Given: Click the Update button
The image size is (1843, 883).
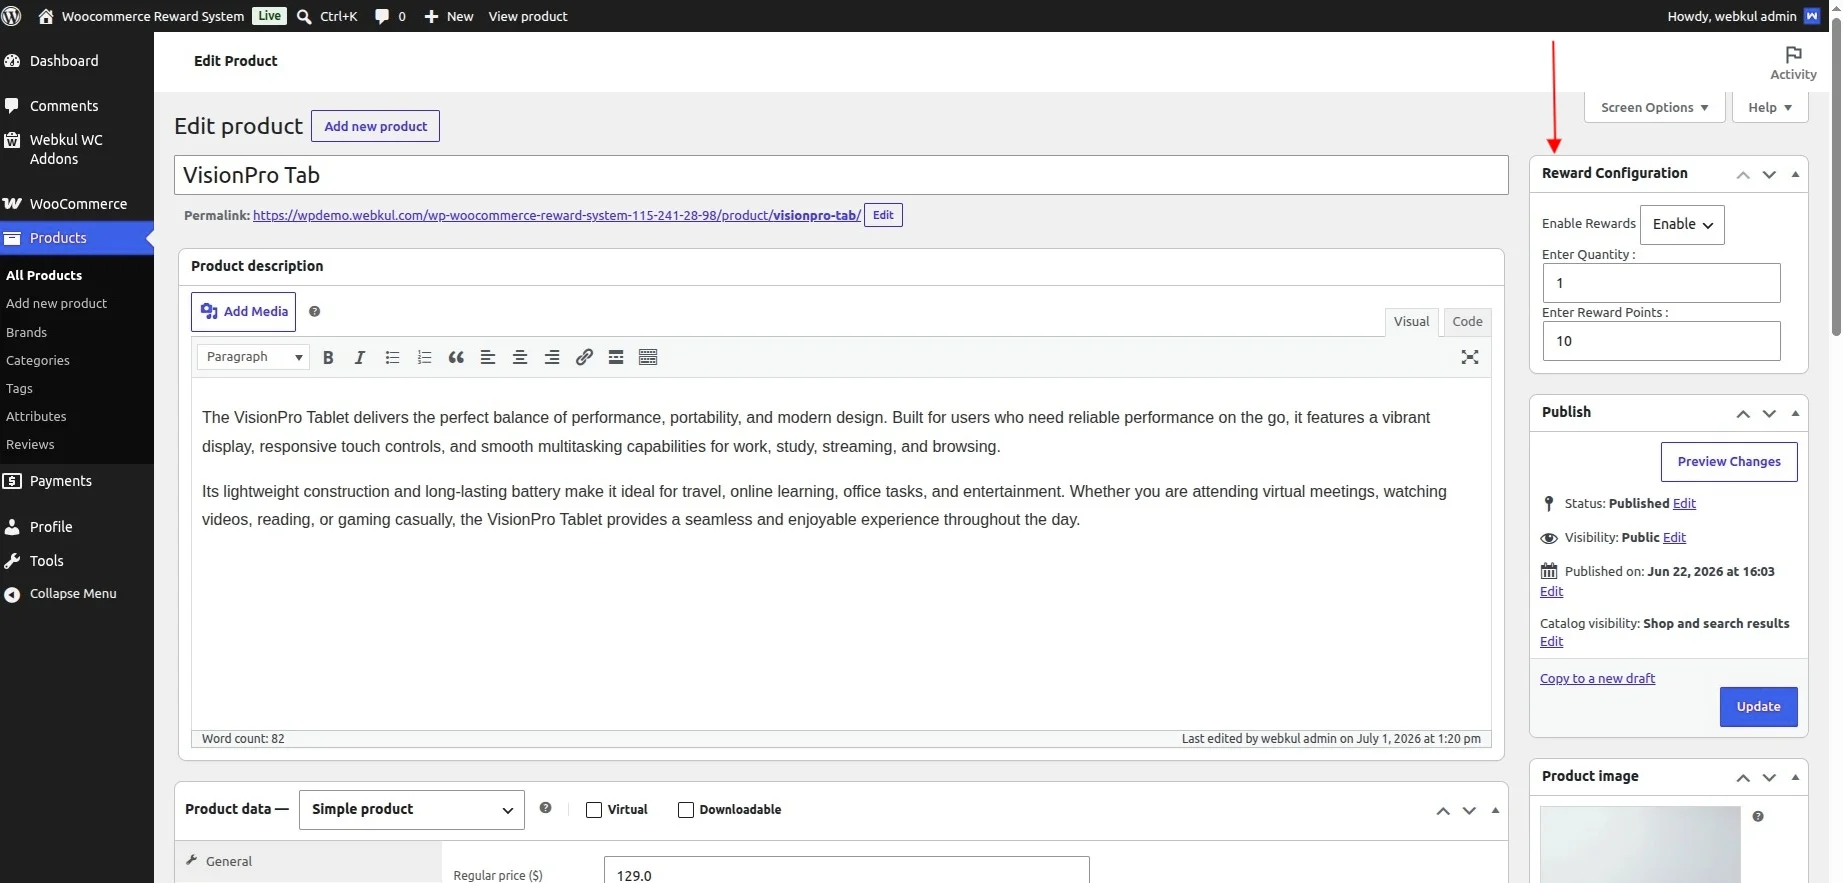Looking at the screenshot, I should click(x=1758, y=707).
